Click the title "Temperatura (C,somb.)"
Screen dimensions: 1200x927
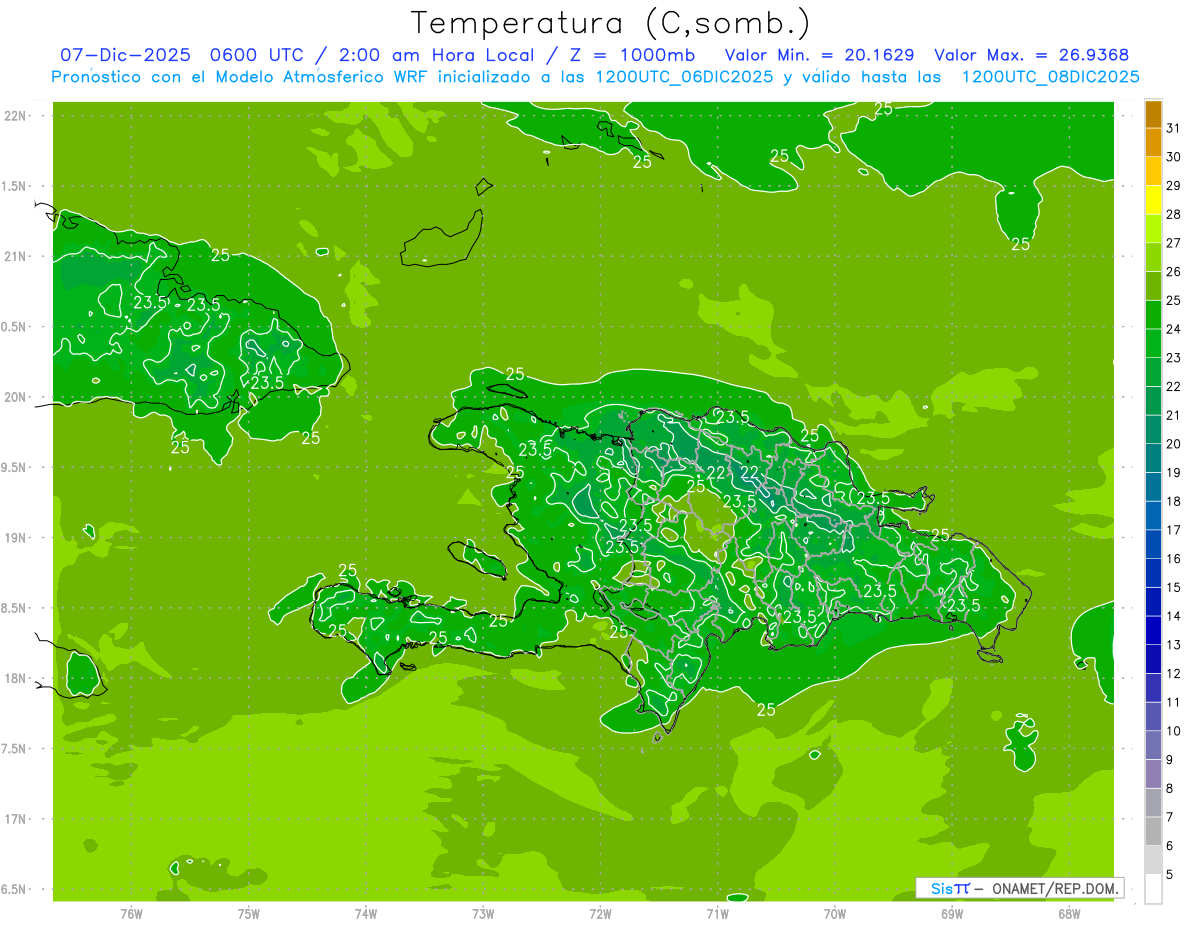click(x=611, y=22)
